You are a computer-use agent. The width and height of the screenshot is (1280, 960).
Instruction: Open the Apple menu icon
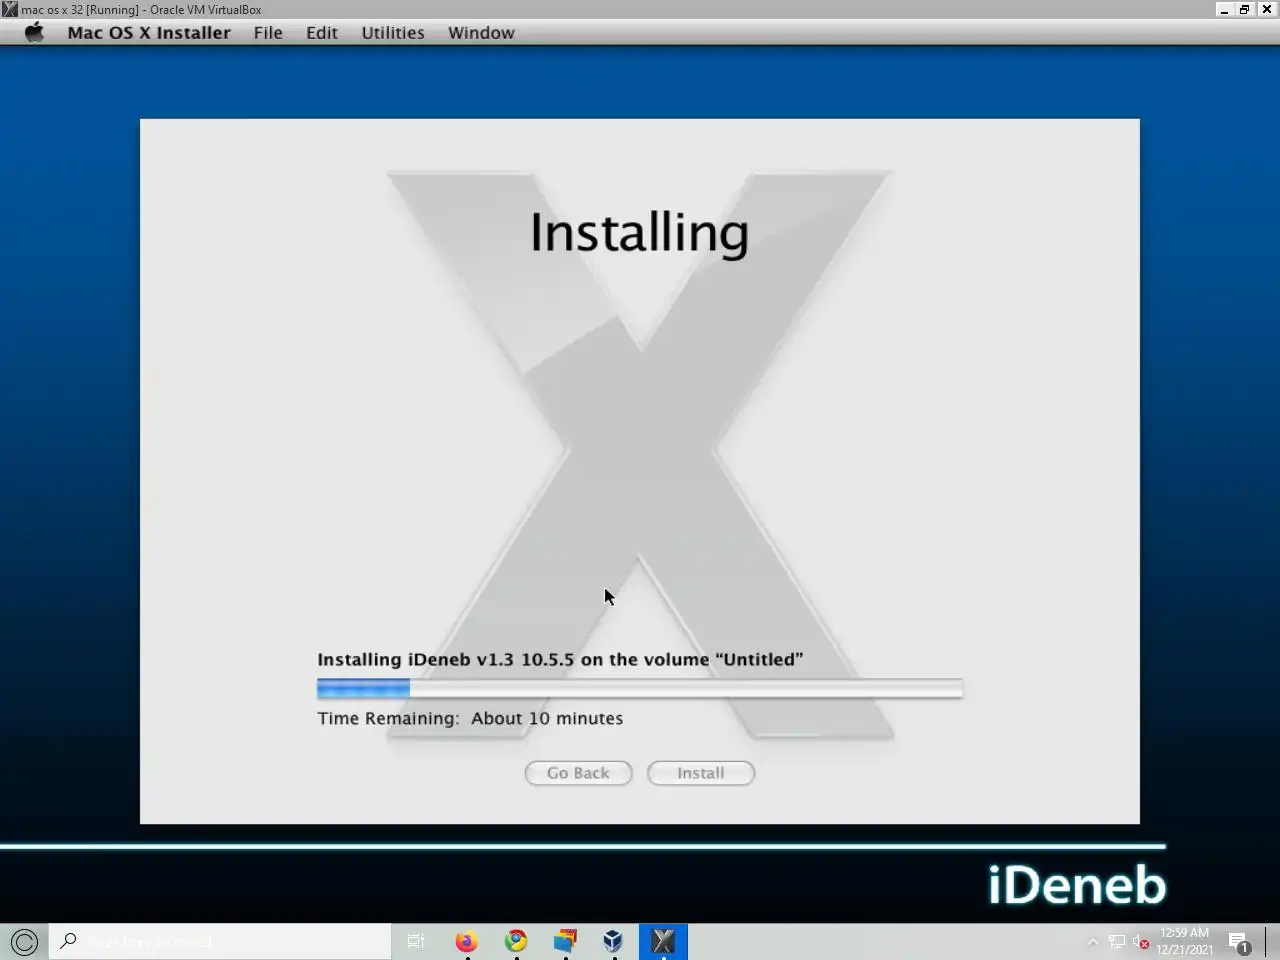pos(35,32)
